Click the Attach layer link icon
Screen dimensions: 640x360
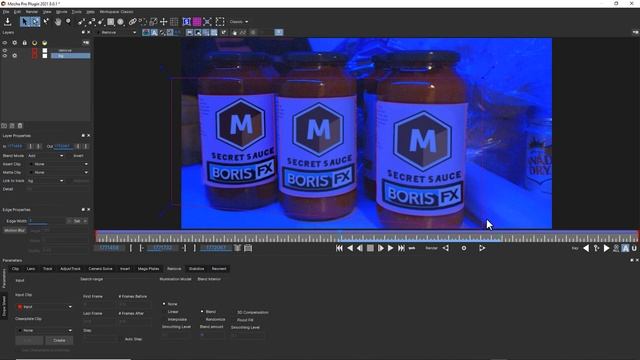[133, 22]
